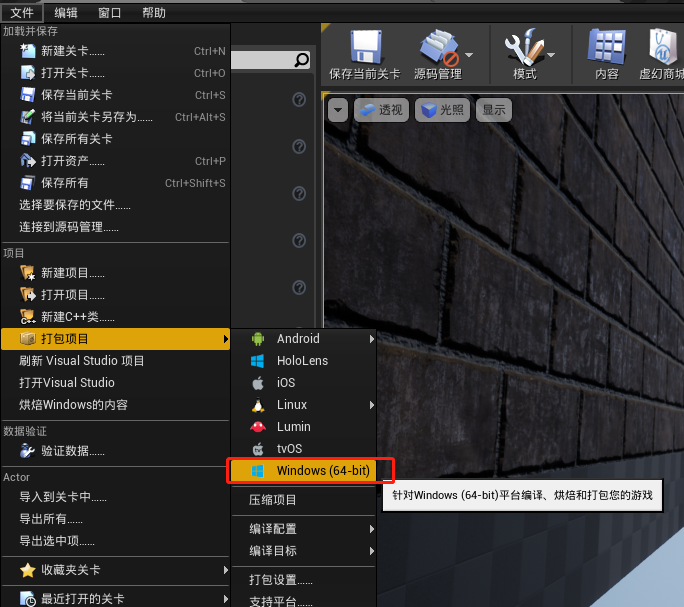
Task: Click the 打开项目 folder icon
Action: (x=28, y=295)
